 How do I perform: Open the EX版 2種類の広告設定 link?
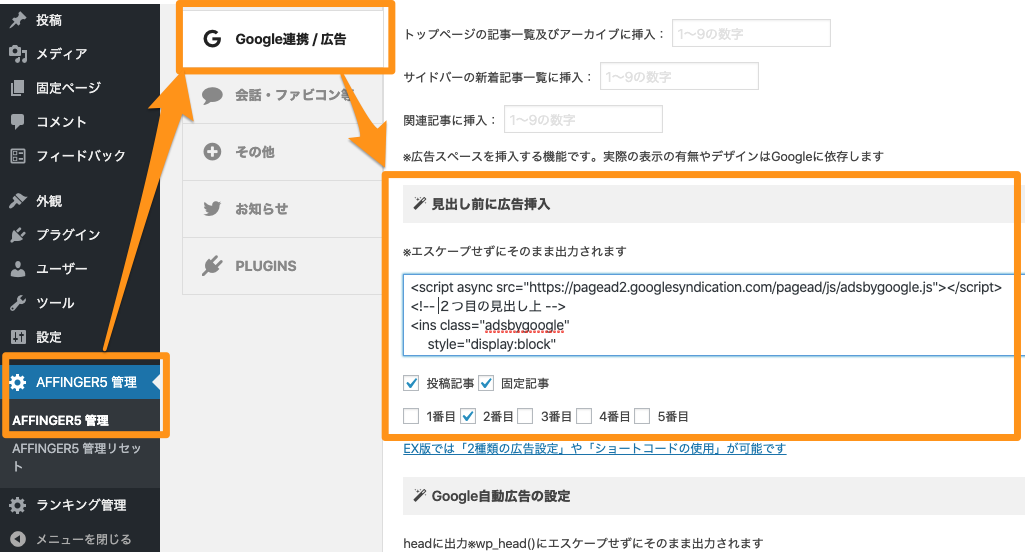click(x=595, y=449)
